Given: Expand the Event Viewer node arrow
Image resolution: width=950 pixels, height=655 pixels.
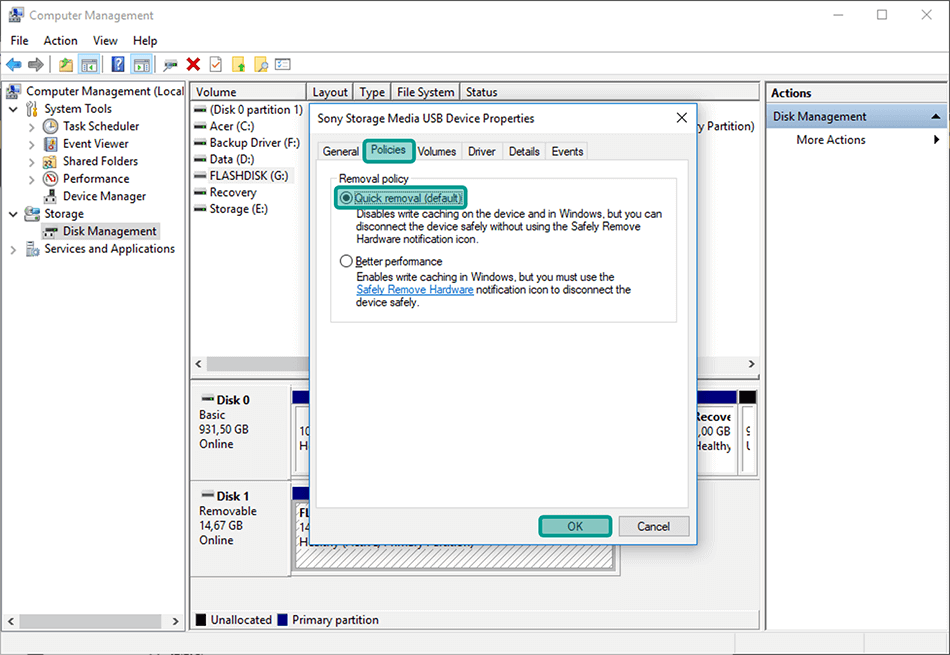Looking at the screenshot, I should (32, 144).
